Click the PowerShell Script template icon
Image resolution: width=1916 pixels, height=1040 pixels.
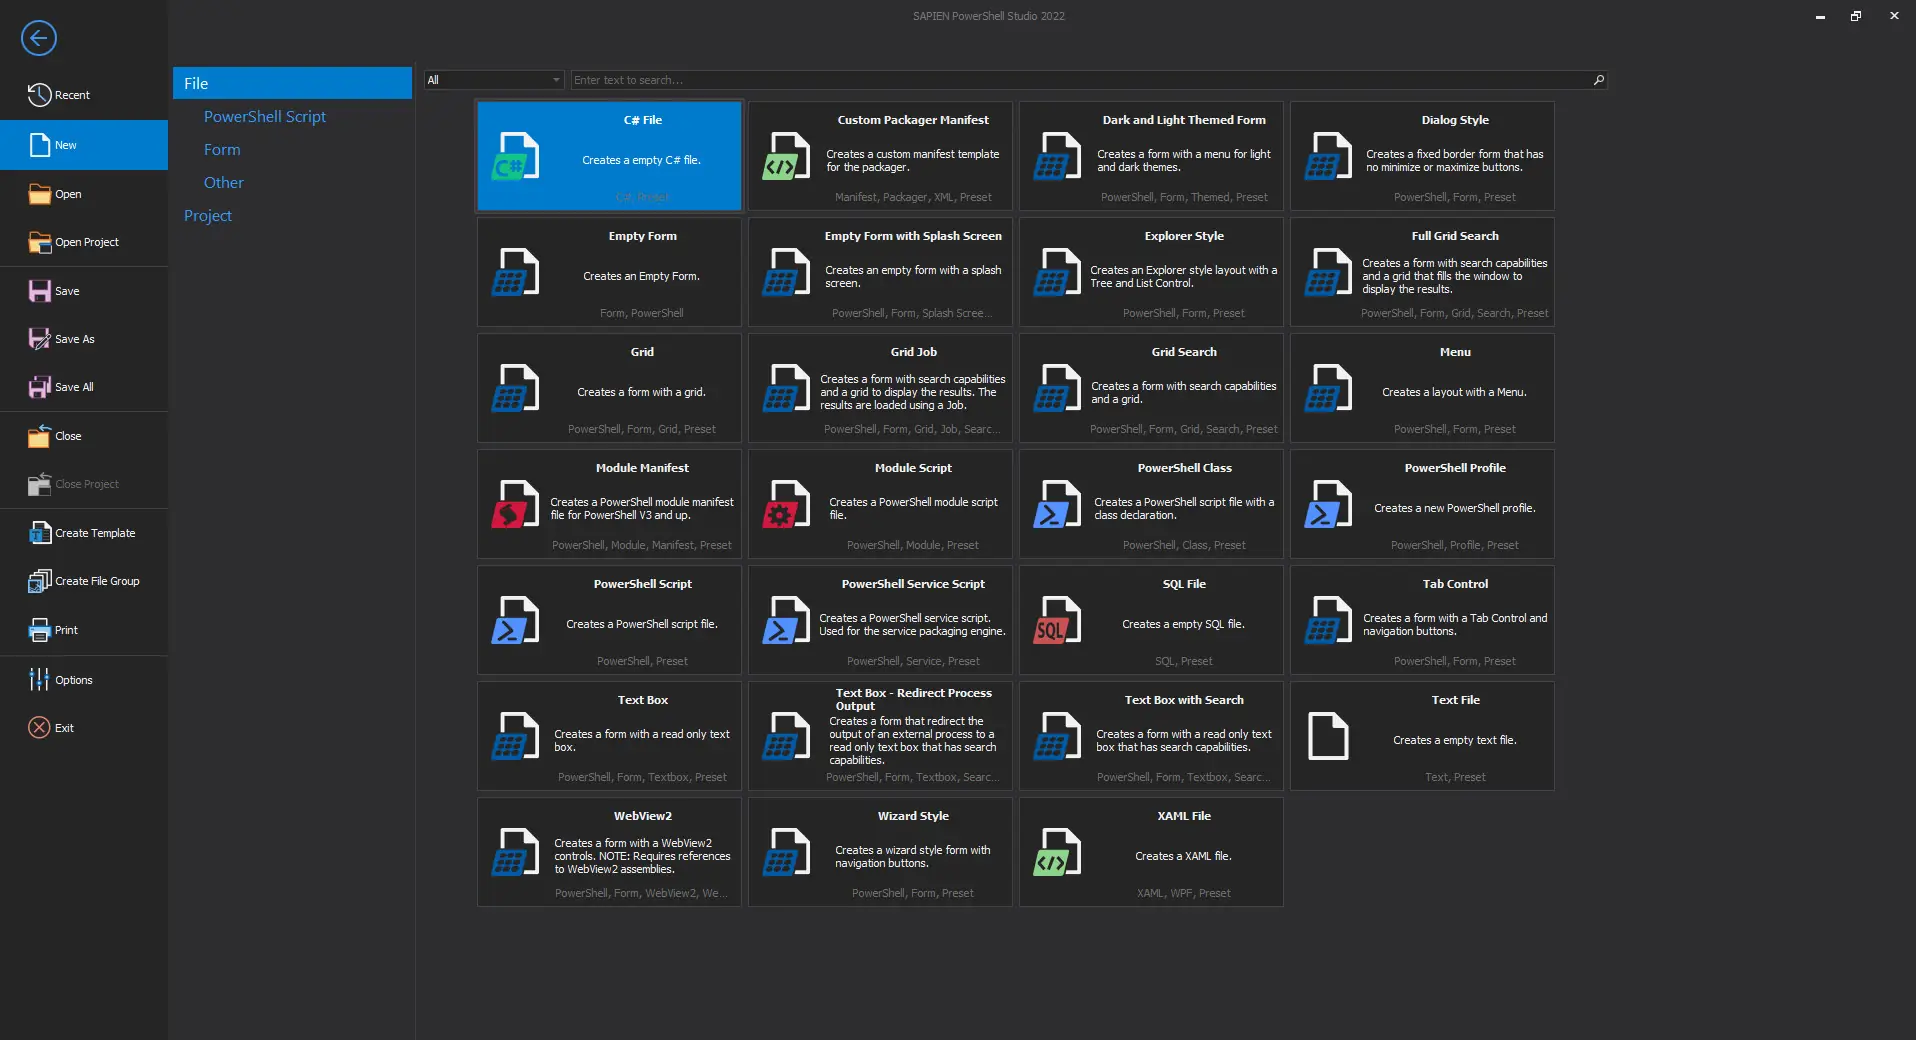(516, 620)
